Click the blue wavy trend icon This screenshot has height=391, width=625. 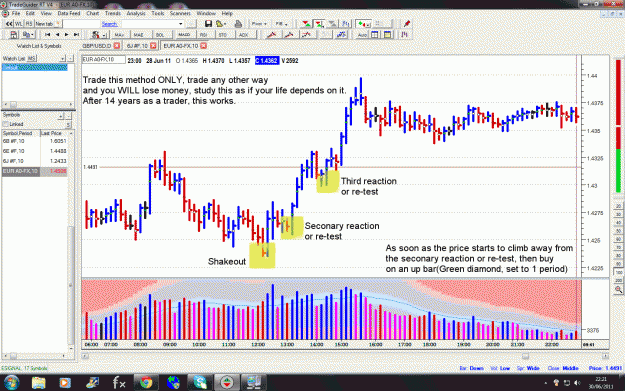(x=341, y=35)
